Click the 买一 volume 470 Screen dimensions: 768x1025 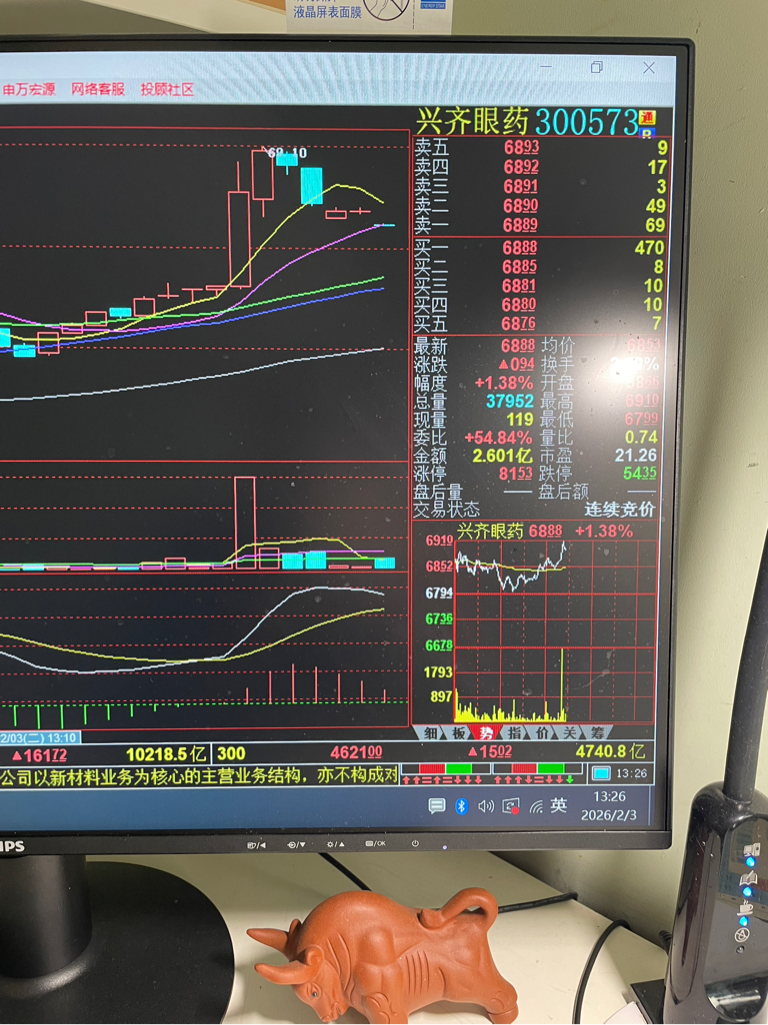pyautogui.click(x=649, y=248)
